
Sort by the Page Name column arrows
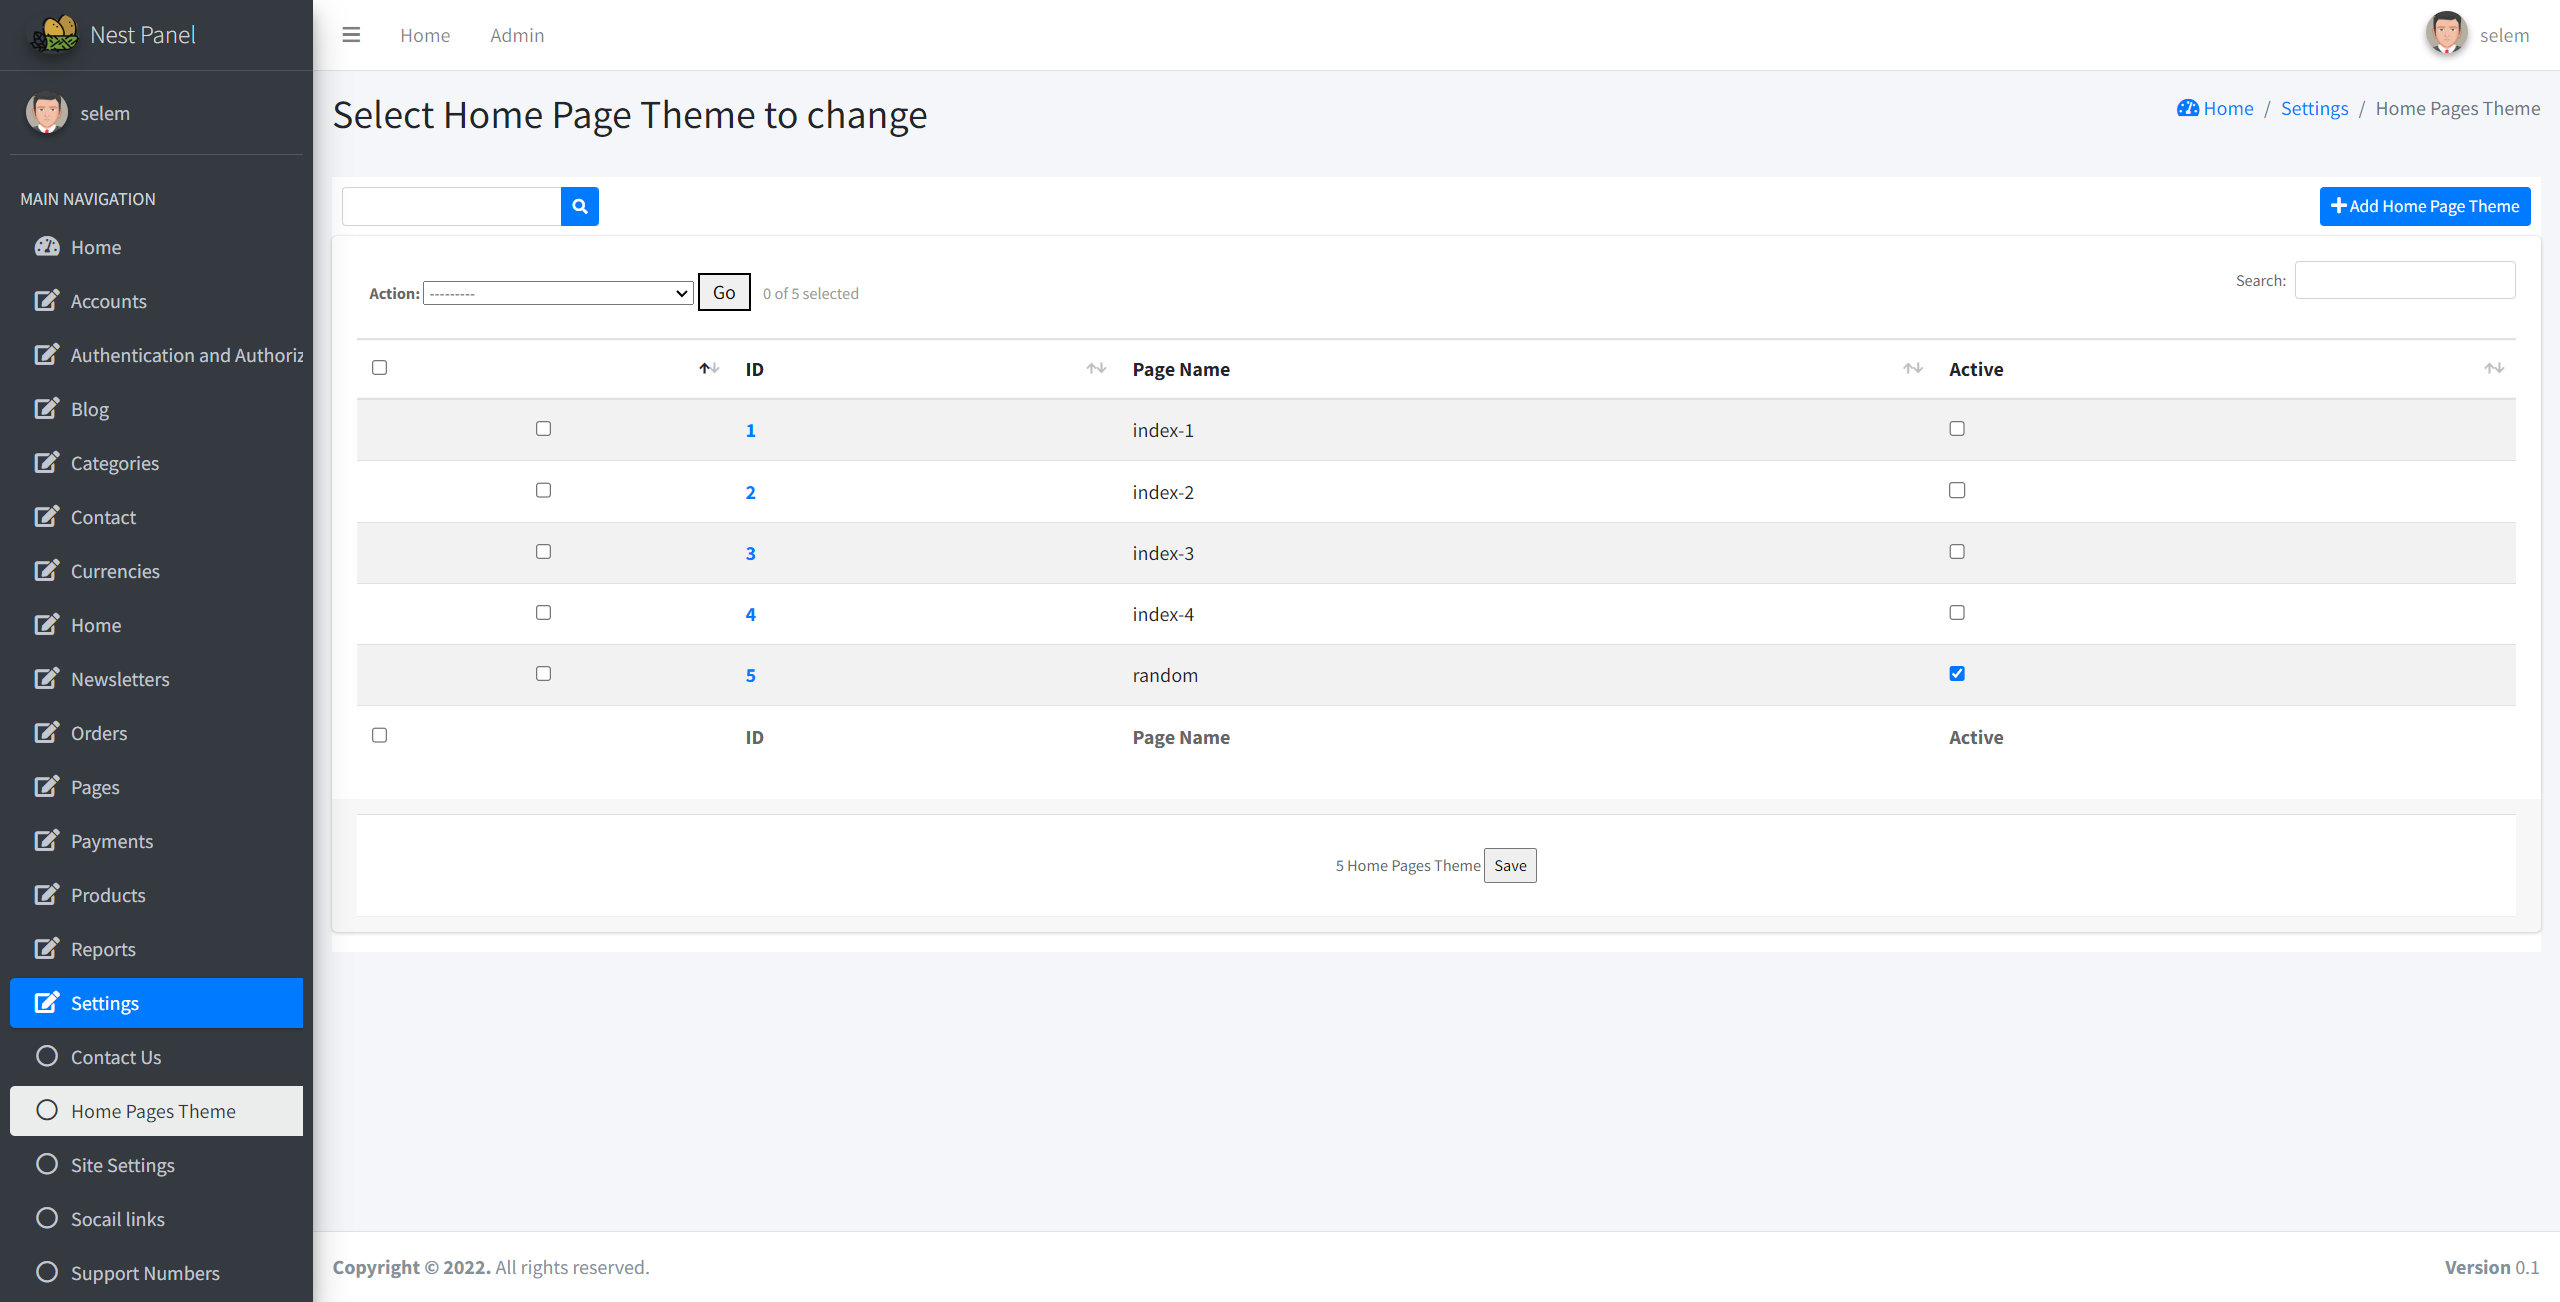[x=1912, y=369]
